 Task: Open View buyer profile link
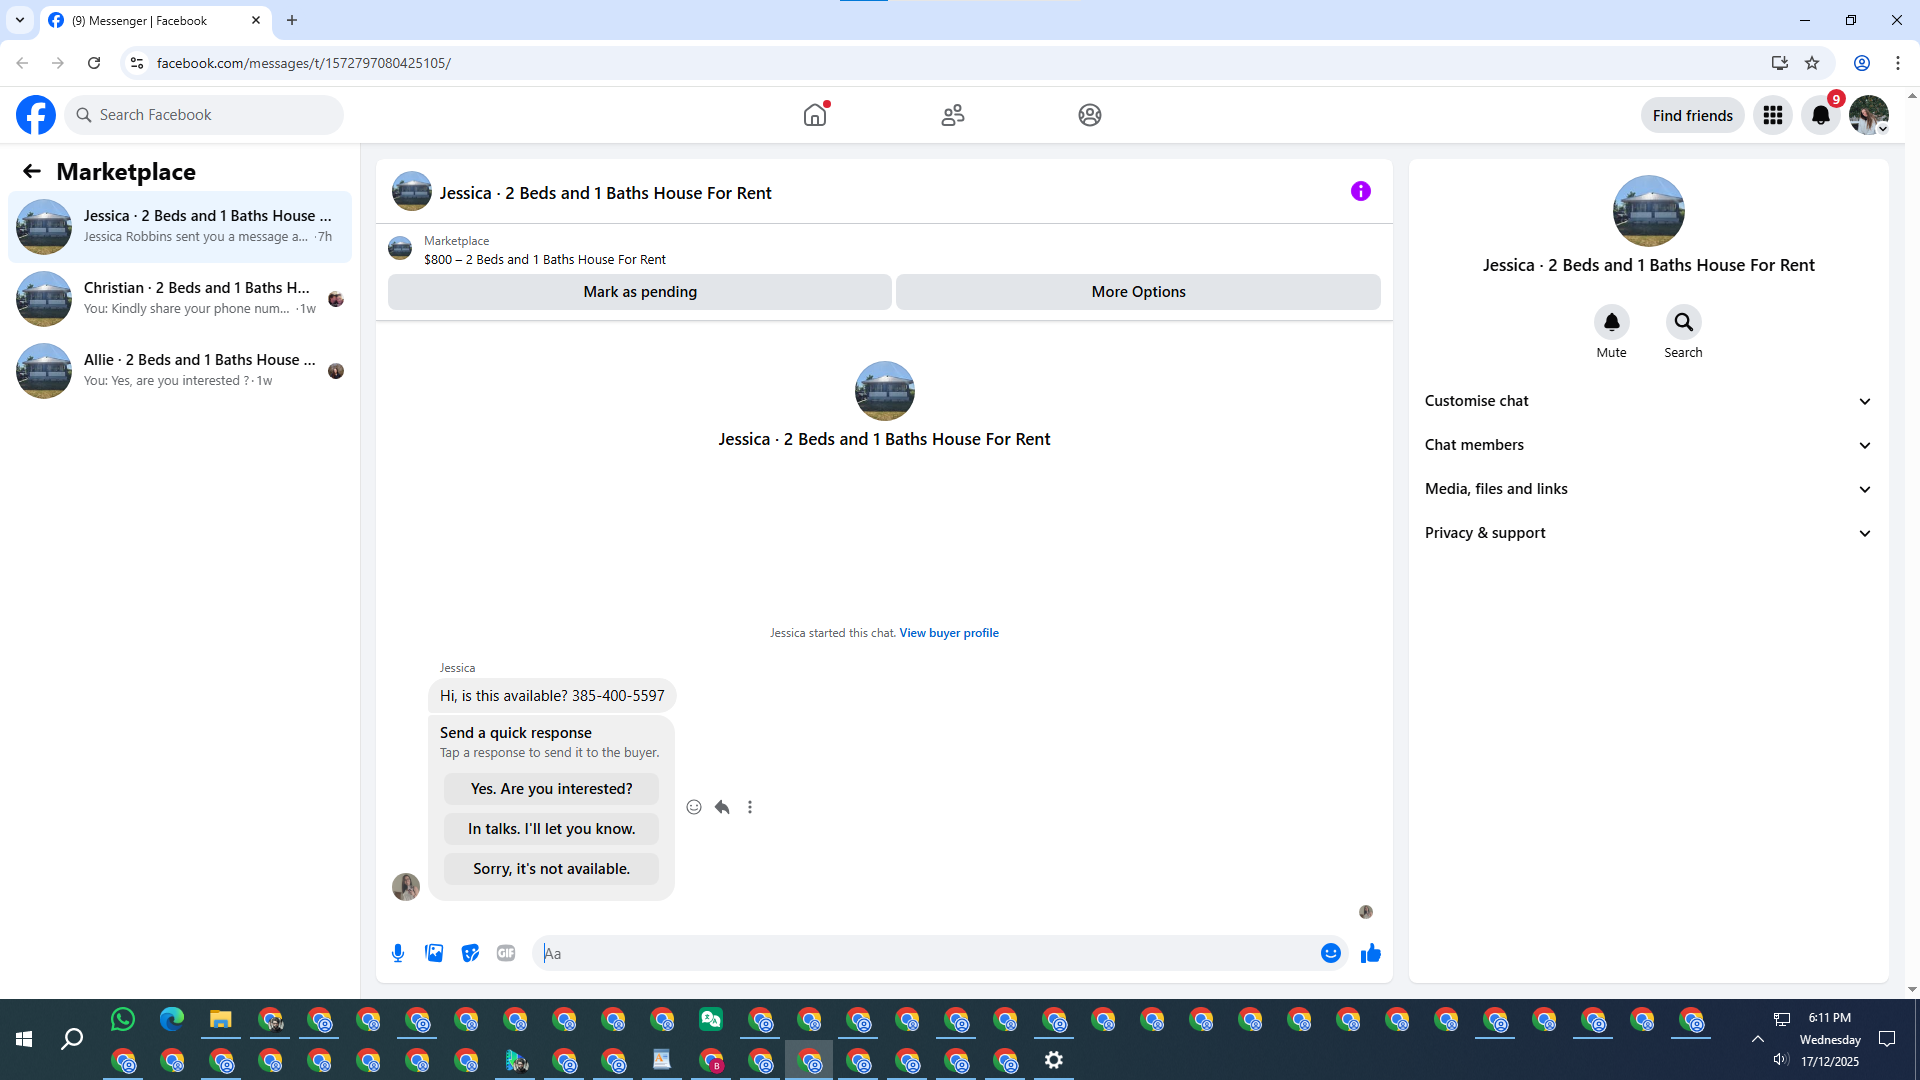tap(949, 633)
